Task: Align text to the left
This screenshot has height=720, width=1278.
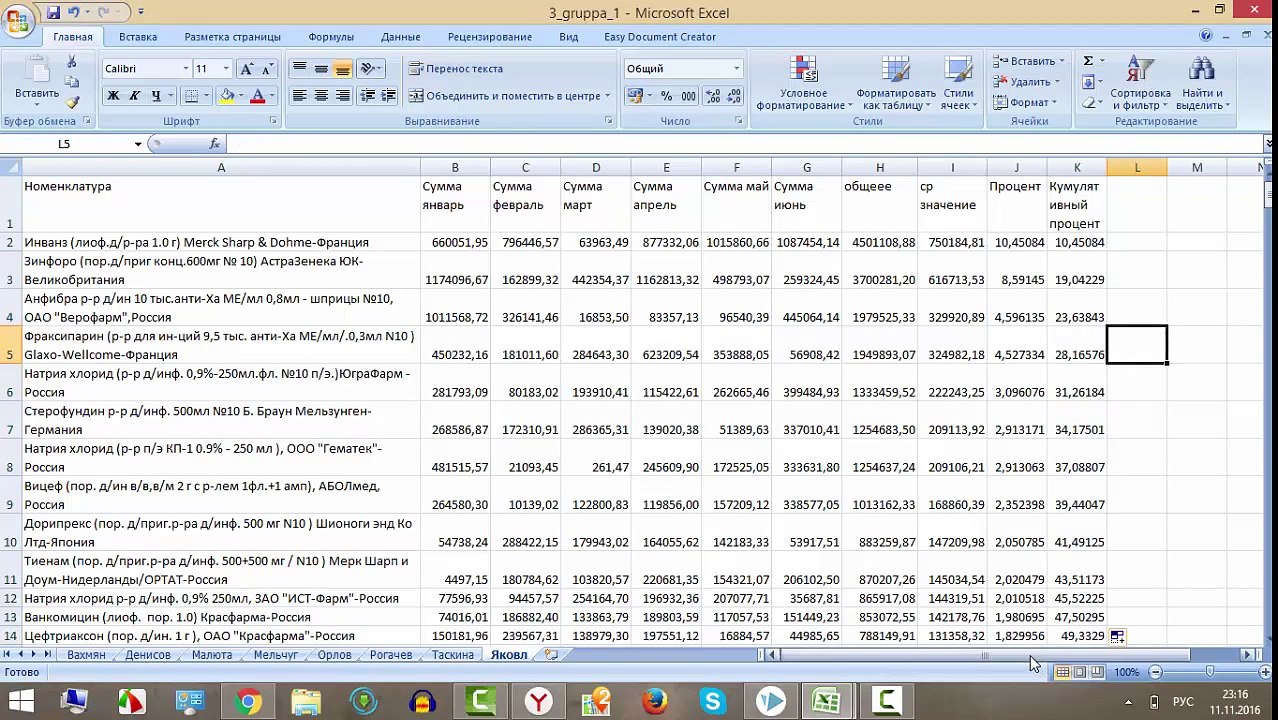Action: click(x=299, y=96)
